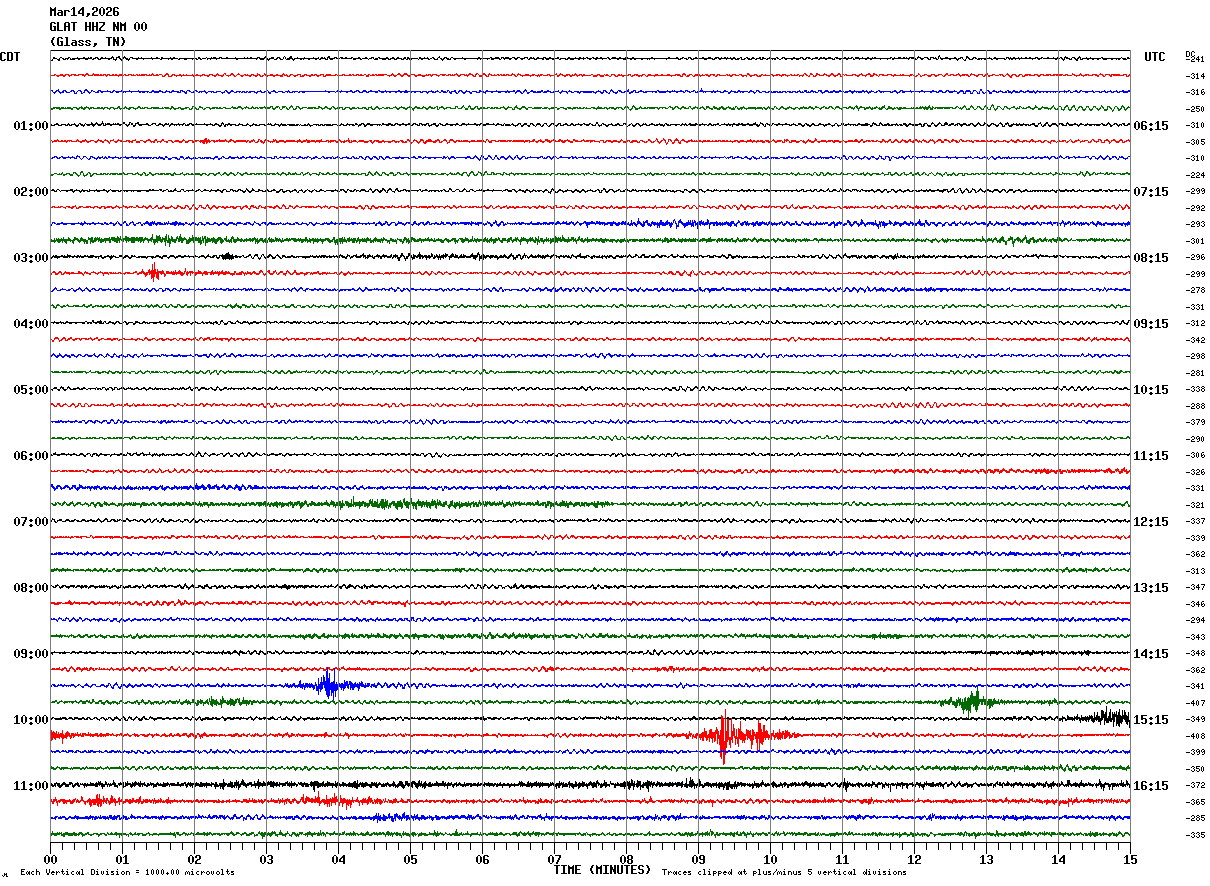Click the UTC timezone label
The image size is (1210, 886).
point(1155,57)
